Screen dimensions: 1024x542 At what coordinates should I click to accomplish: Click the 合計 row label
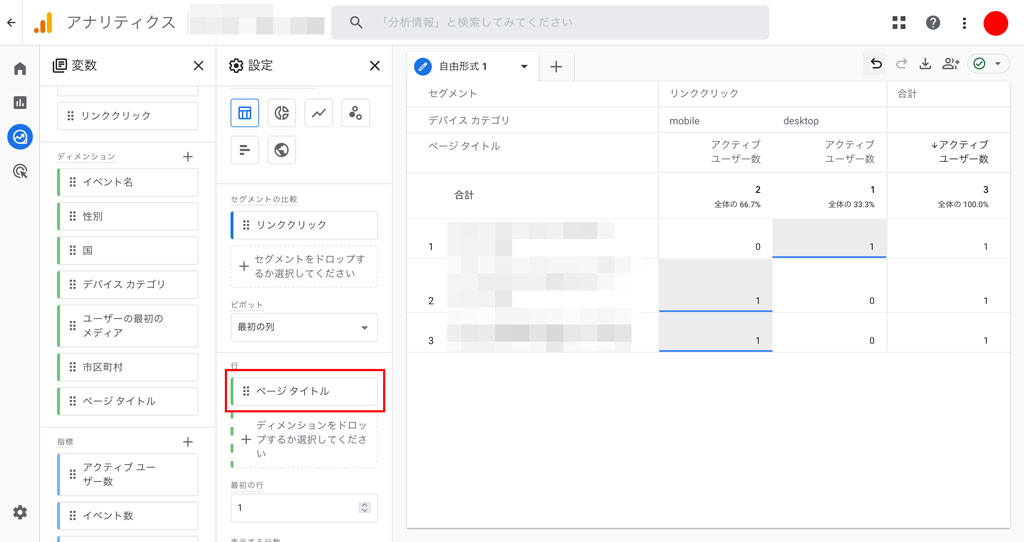(464, 195)
